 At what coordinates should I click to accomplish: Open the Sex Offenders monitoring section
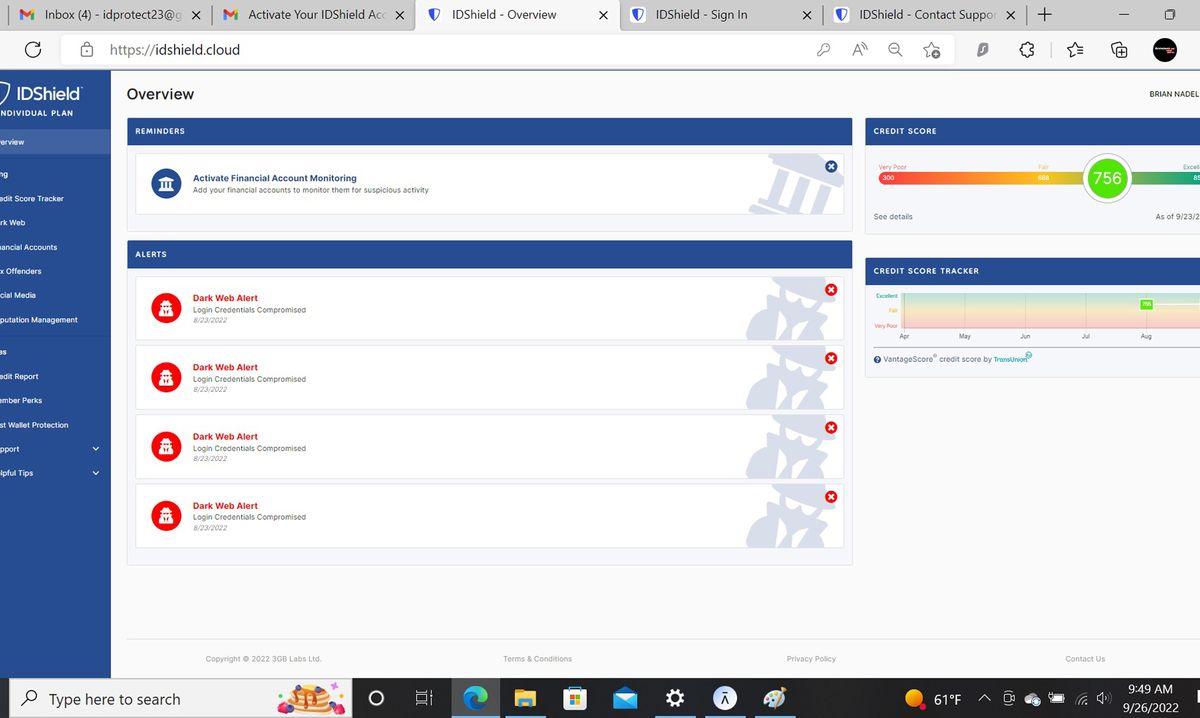tap(20, 271)
